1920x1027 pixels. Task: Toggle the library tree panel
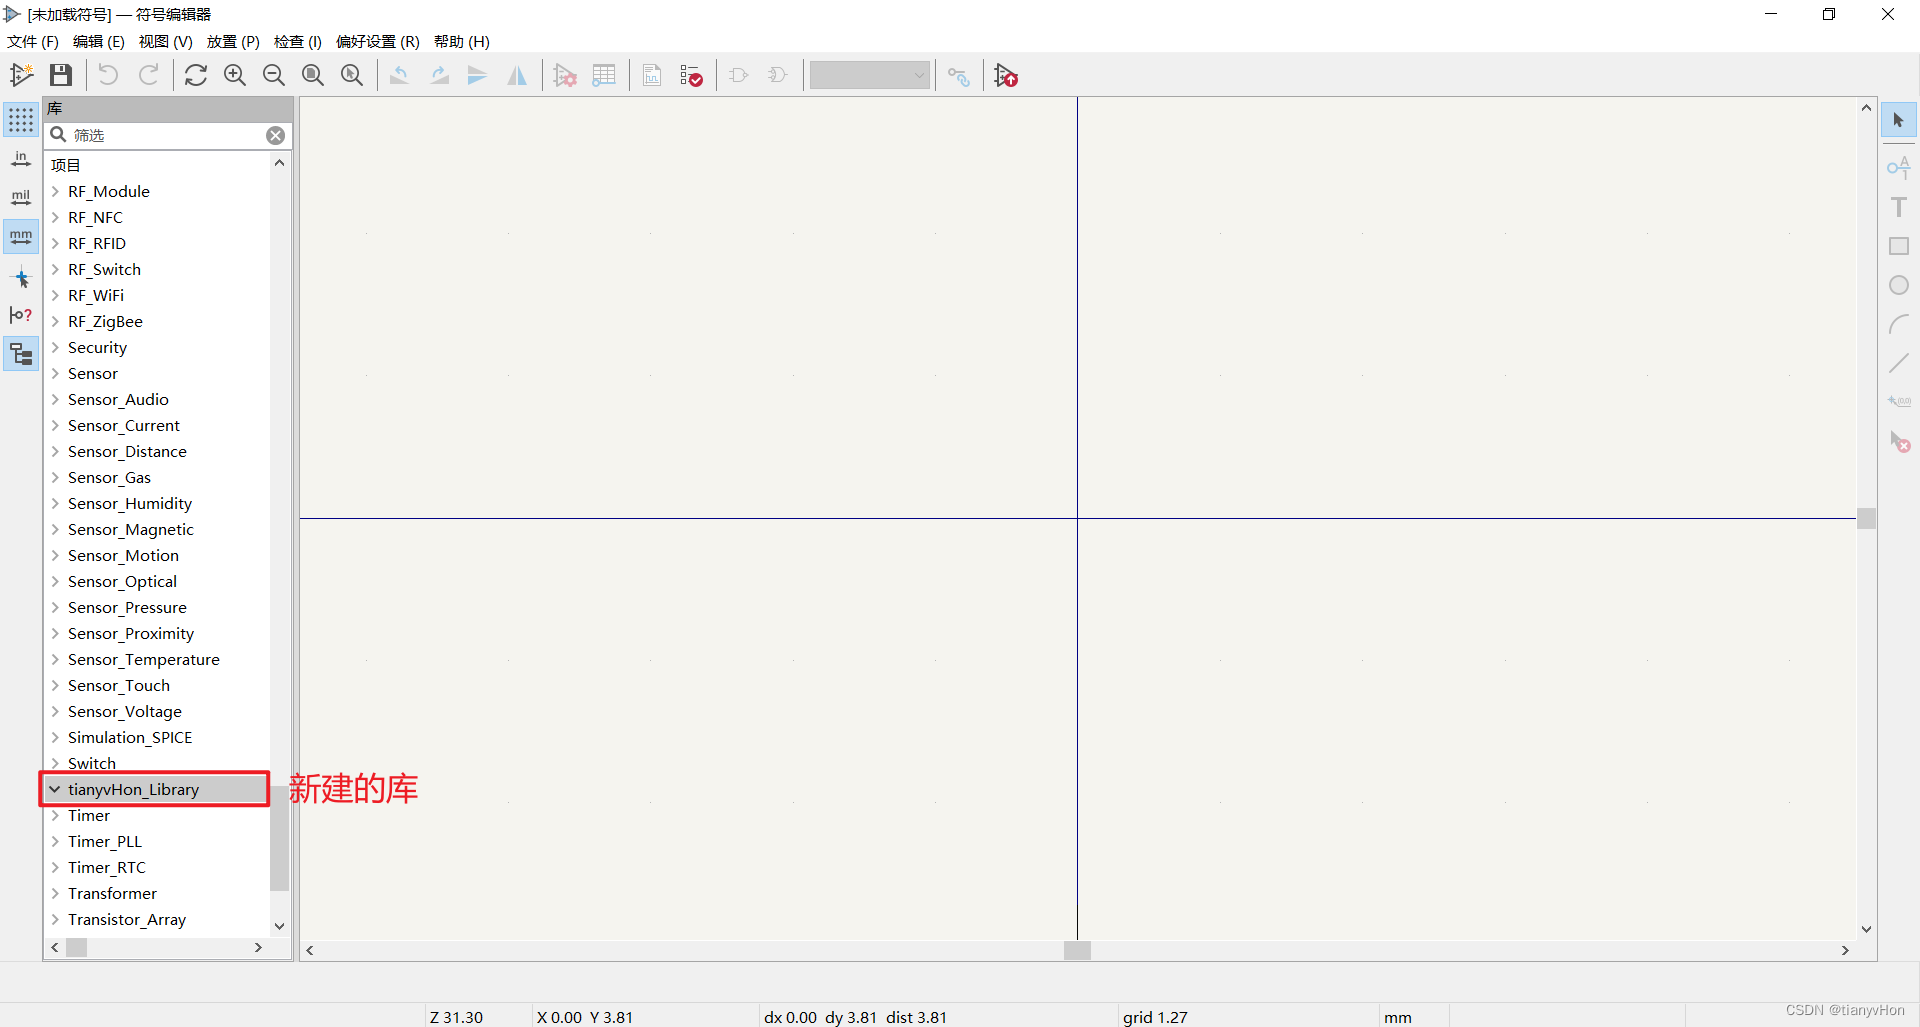[x=21, y=354]
